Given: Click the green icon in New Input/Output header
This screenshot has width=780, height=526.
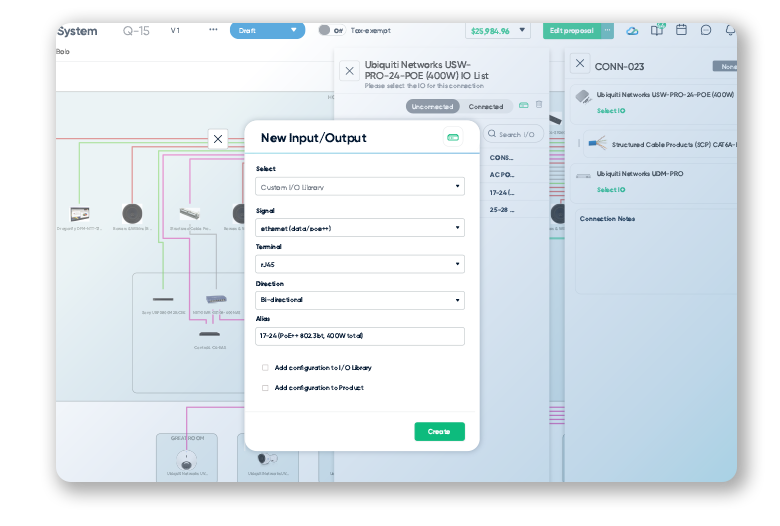Looking at the screenshot, I should [x=452, y=138].
